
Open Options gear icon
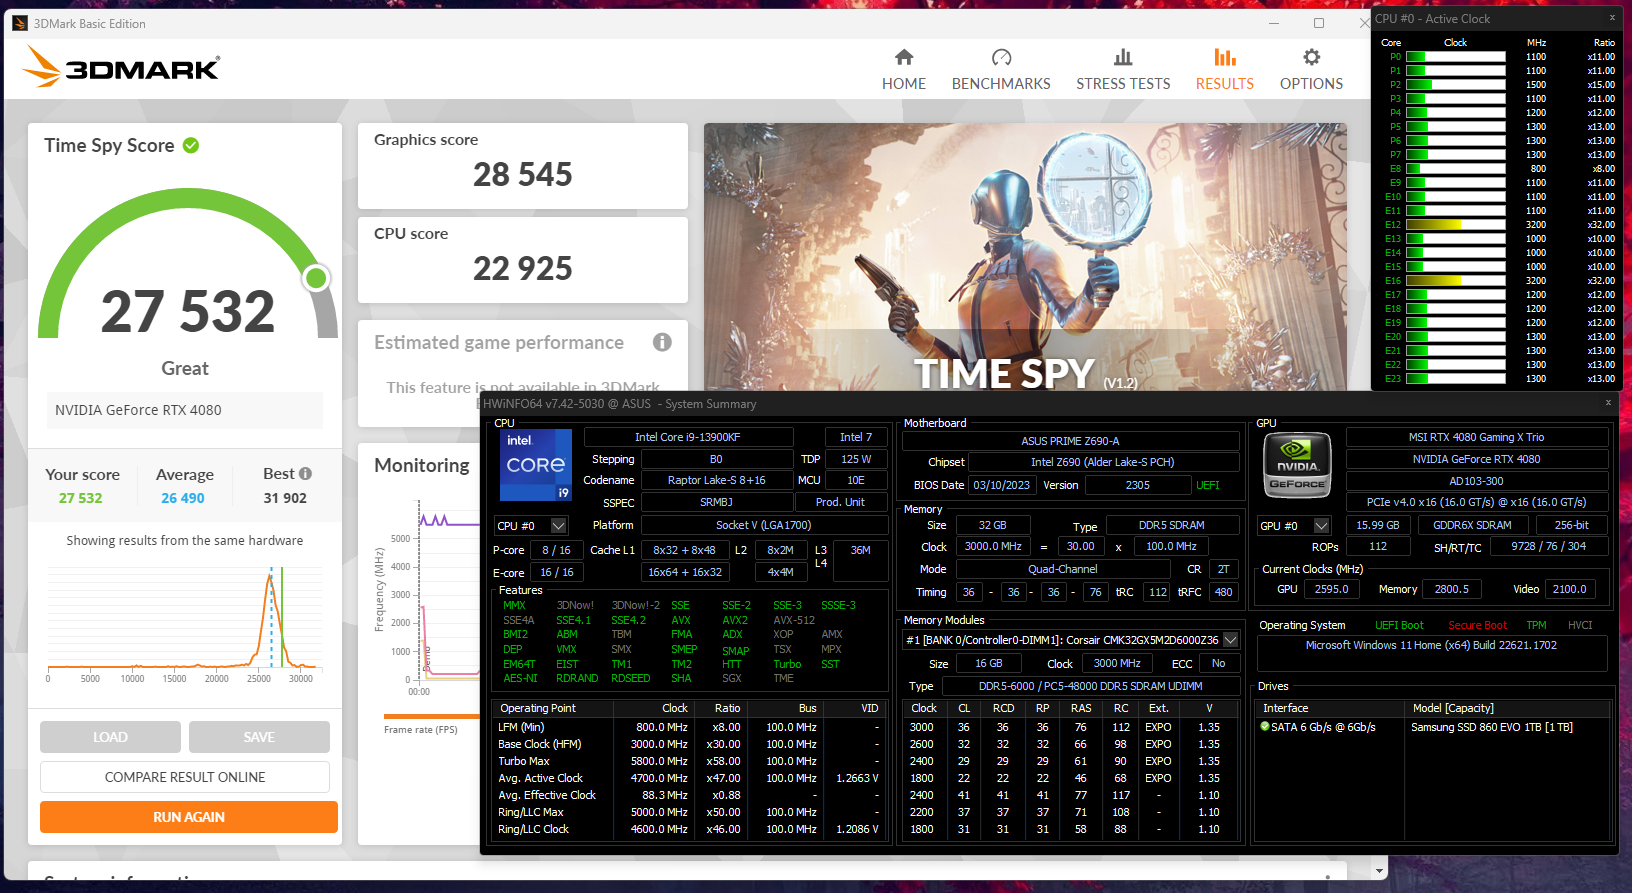(x=1311, y=58)
